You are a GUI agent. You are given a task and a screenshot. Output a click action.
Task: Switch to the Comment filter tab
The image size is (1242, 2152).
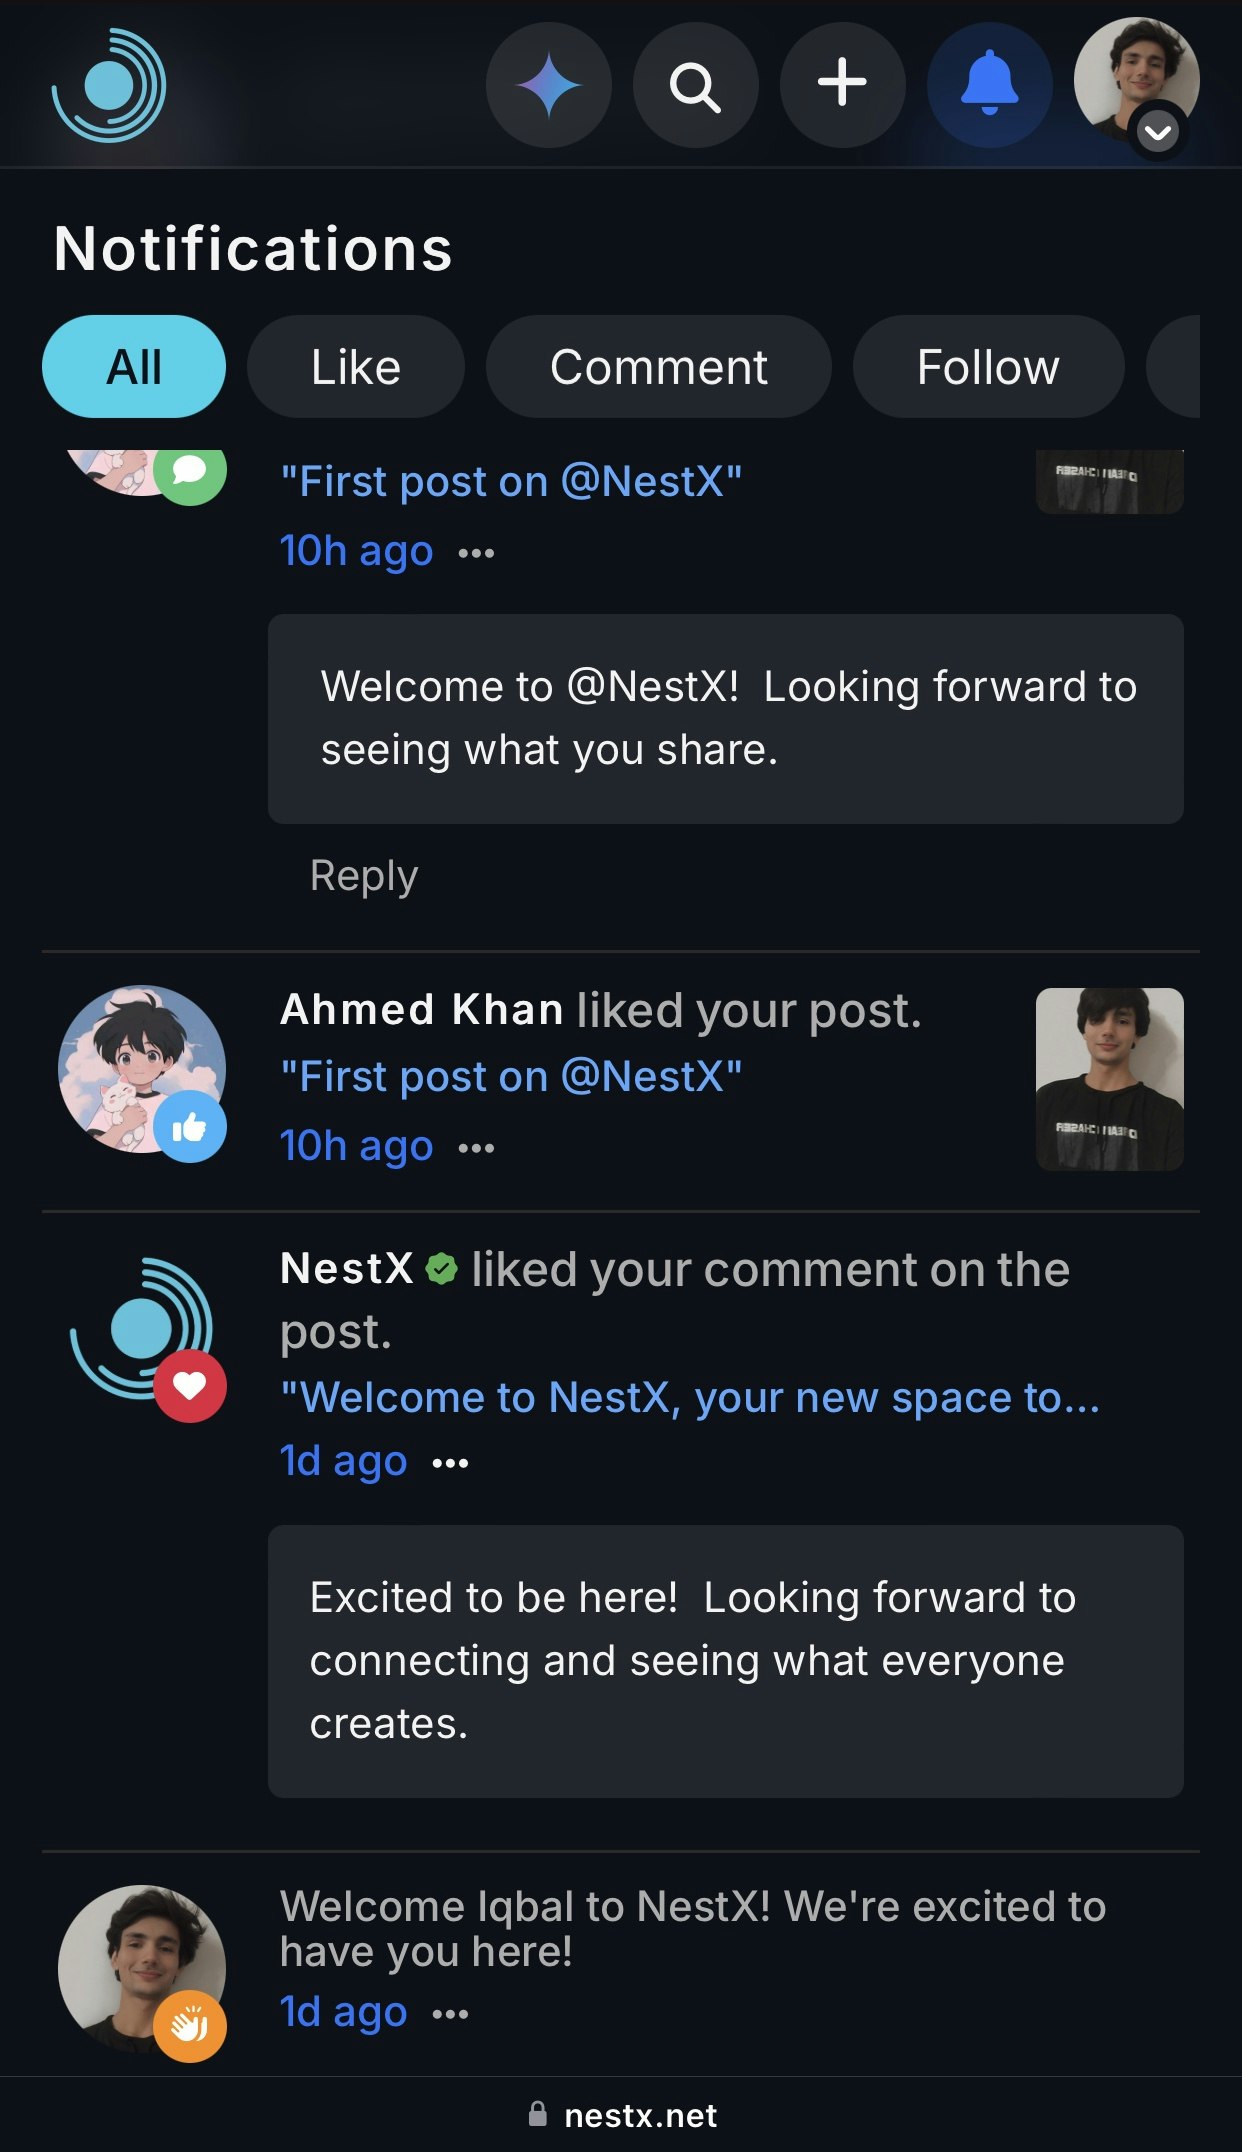657,366
